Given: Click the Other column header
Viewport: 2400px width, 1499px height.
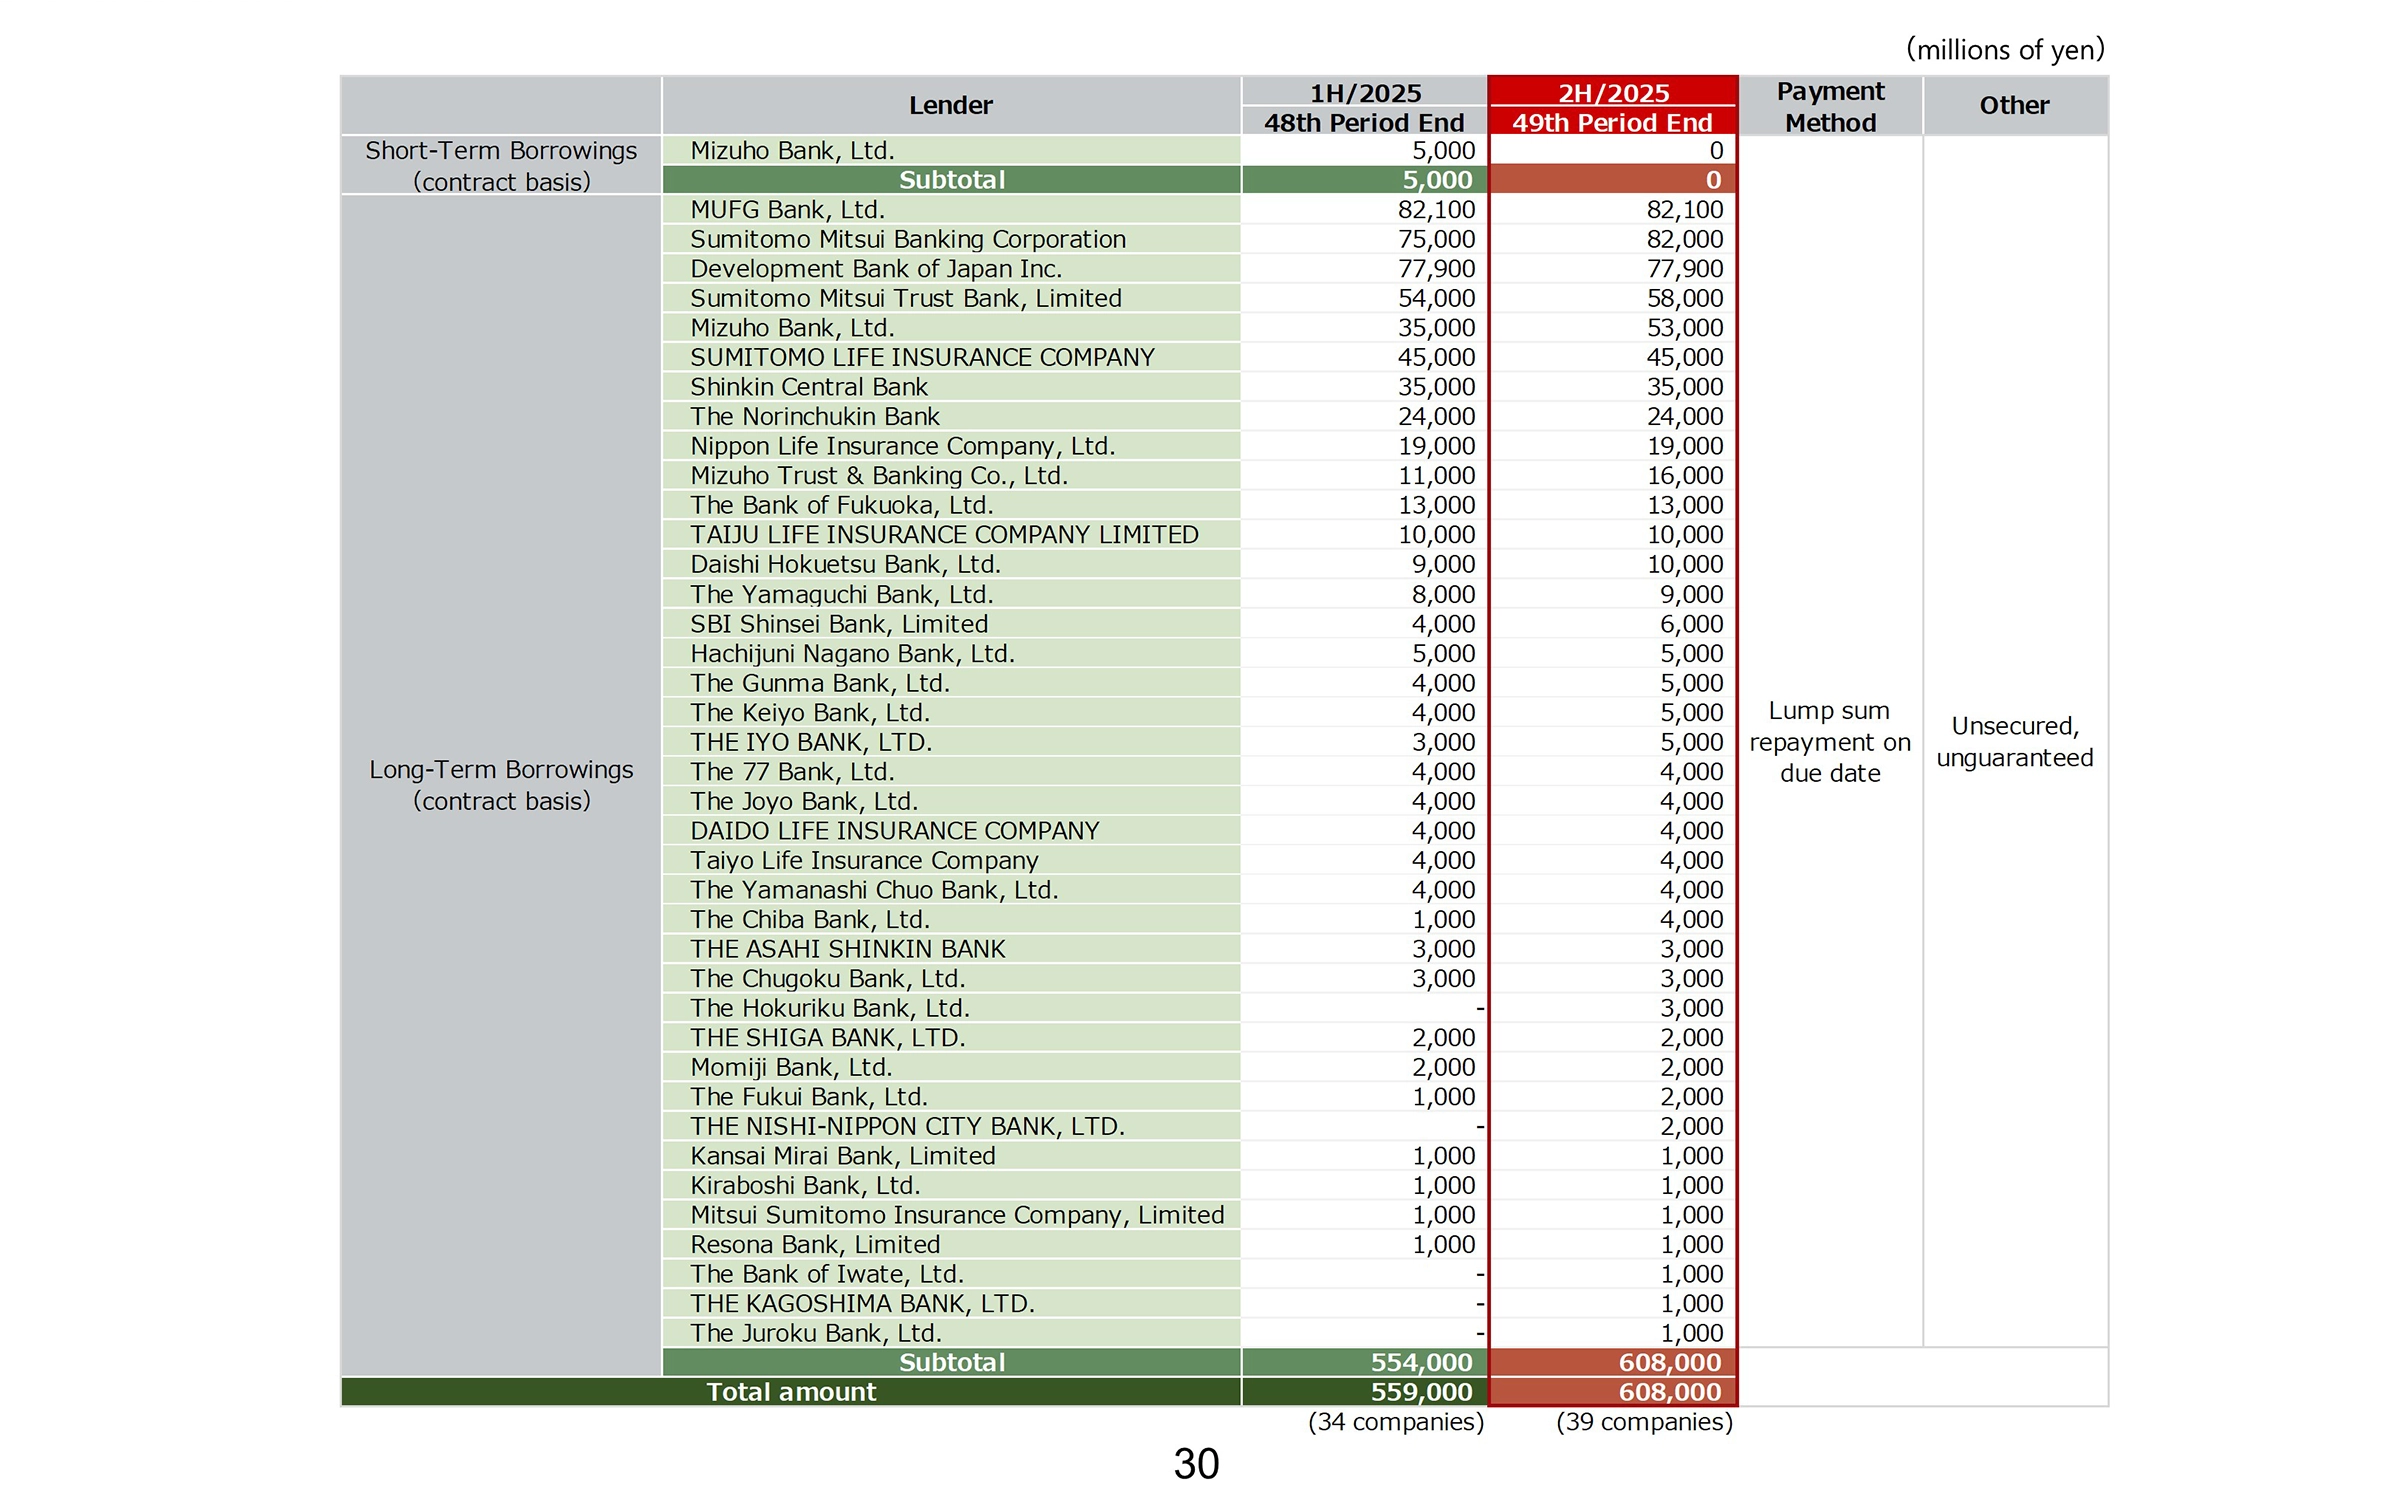Looking at the screenshot, I should coord(2014,105).
